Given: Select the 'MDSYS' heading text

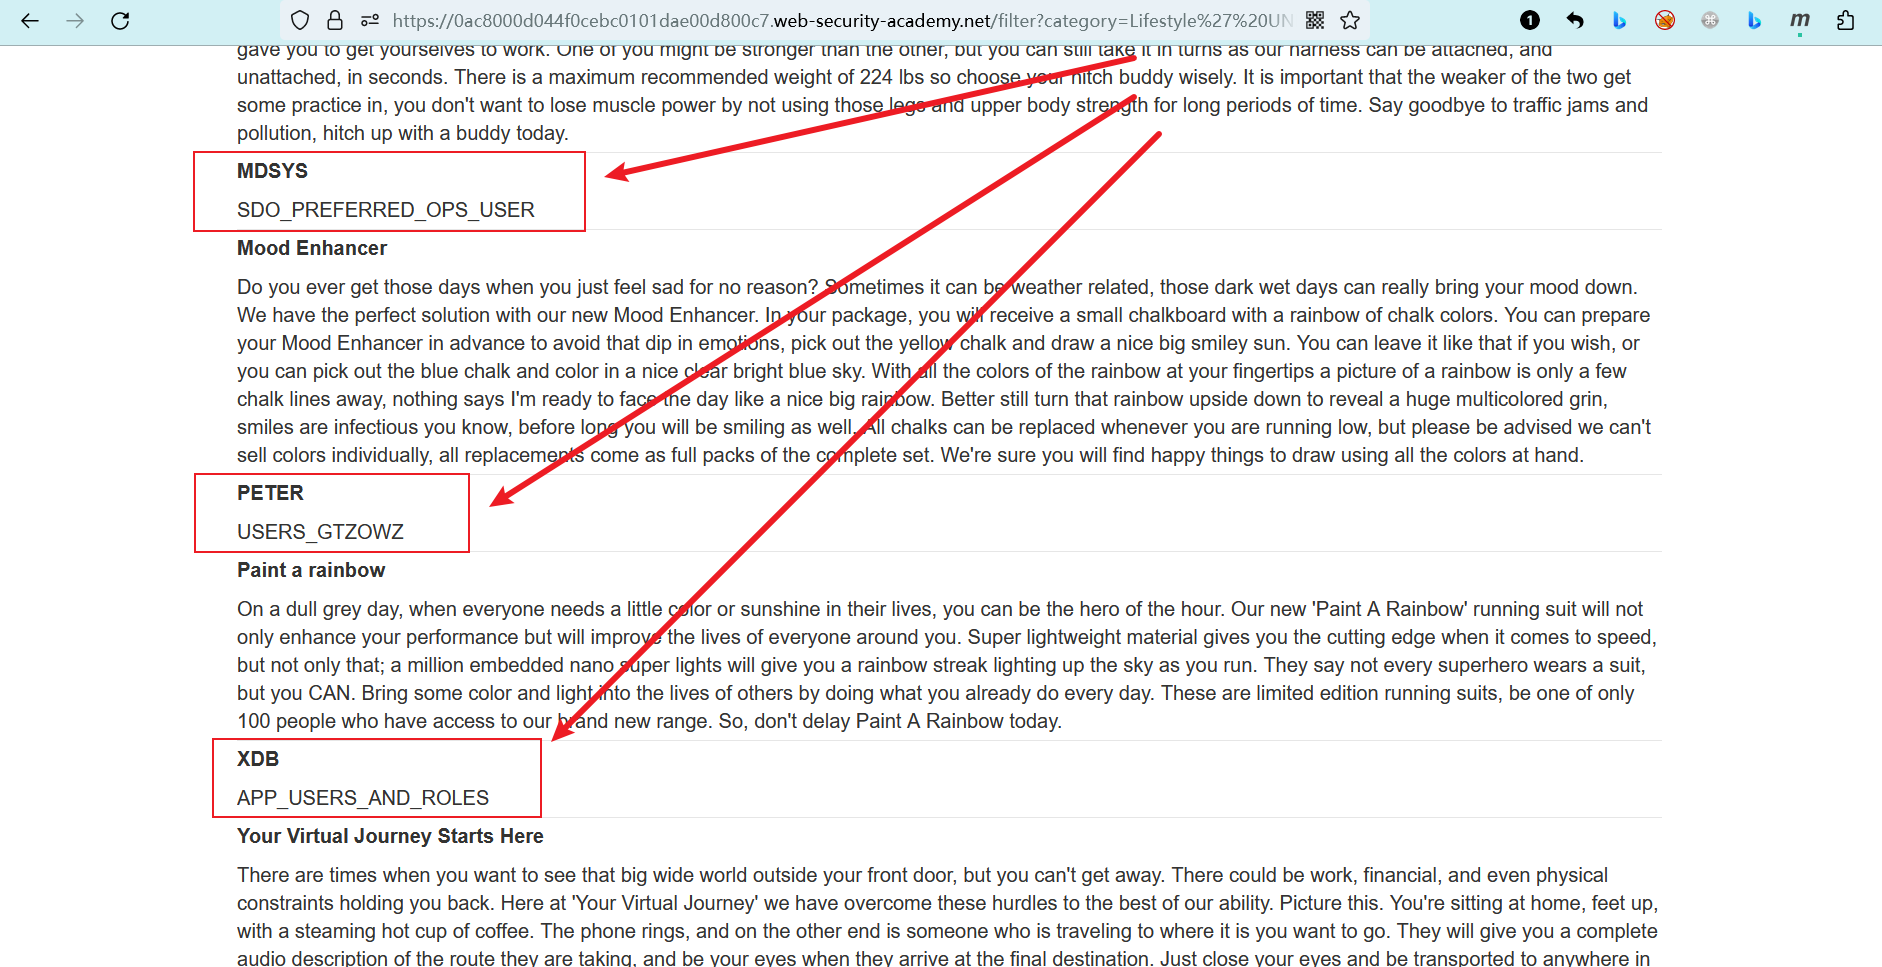Looking at the screenshot, I should [272, 171].
